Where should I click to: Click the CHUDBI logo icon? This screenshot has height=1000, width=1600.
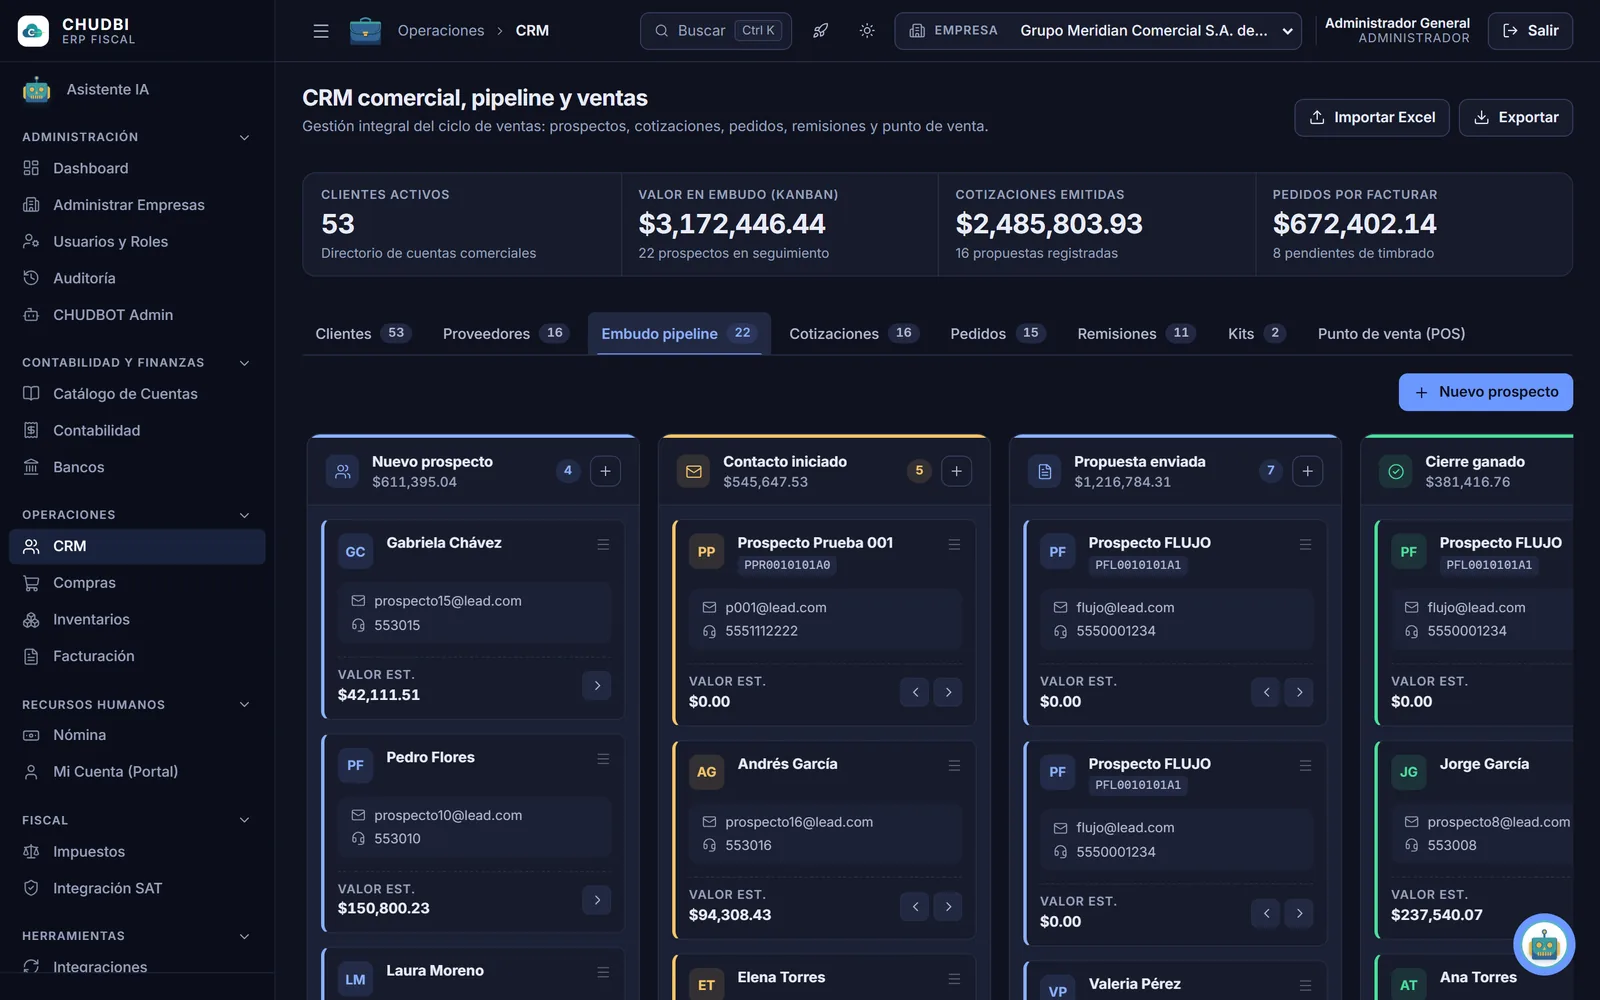tap(33, 31)
